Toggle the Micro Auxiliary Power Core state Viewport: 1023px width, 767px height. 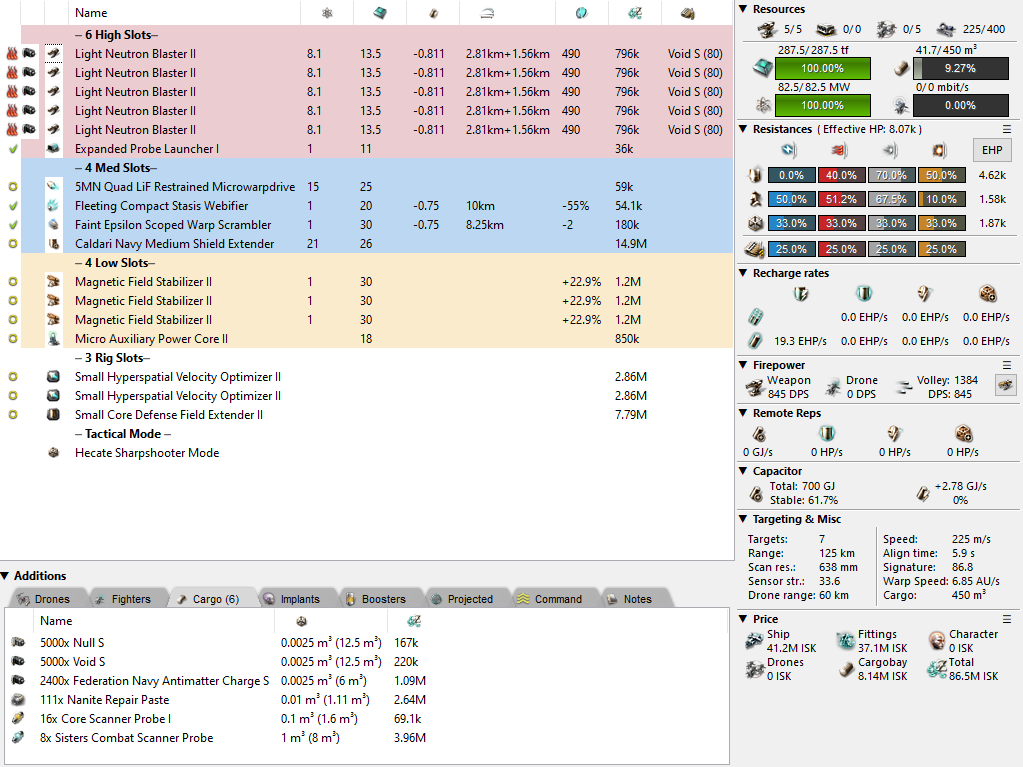12,339
